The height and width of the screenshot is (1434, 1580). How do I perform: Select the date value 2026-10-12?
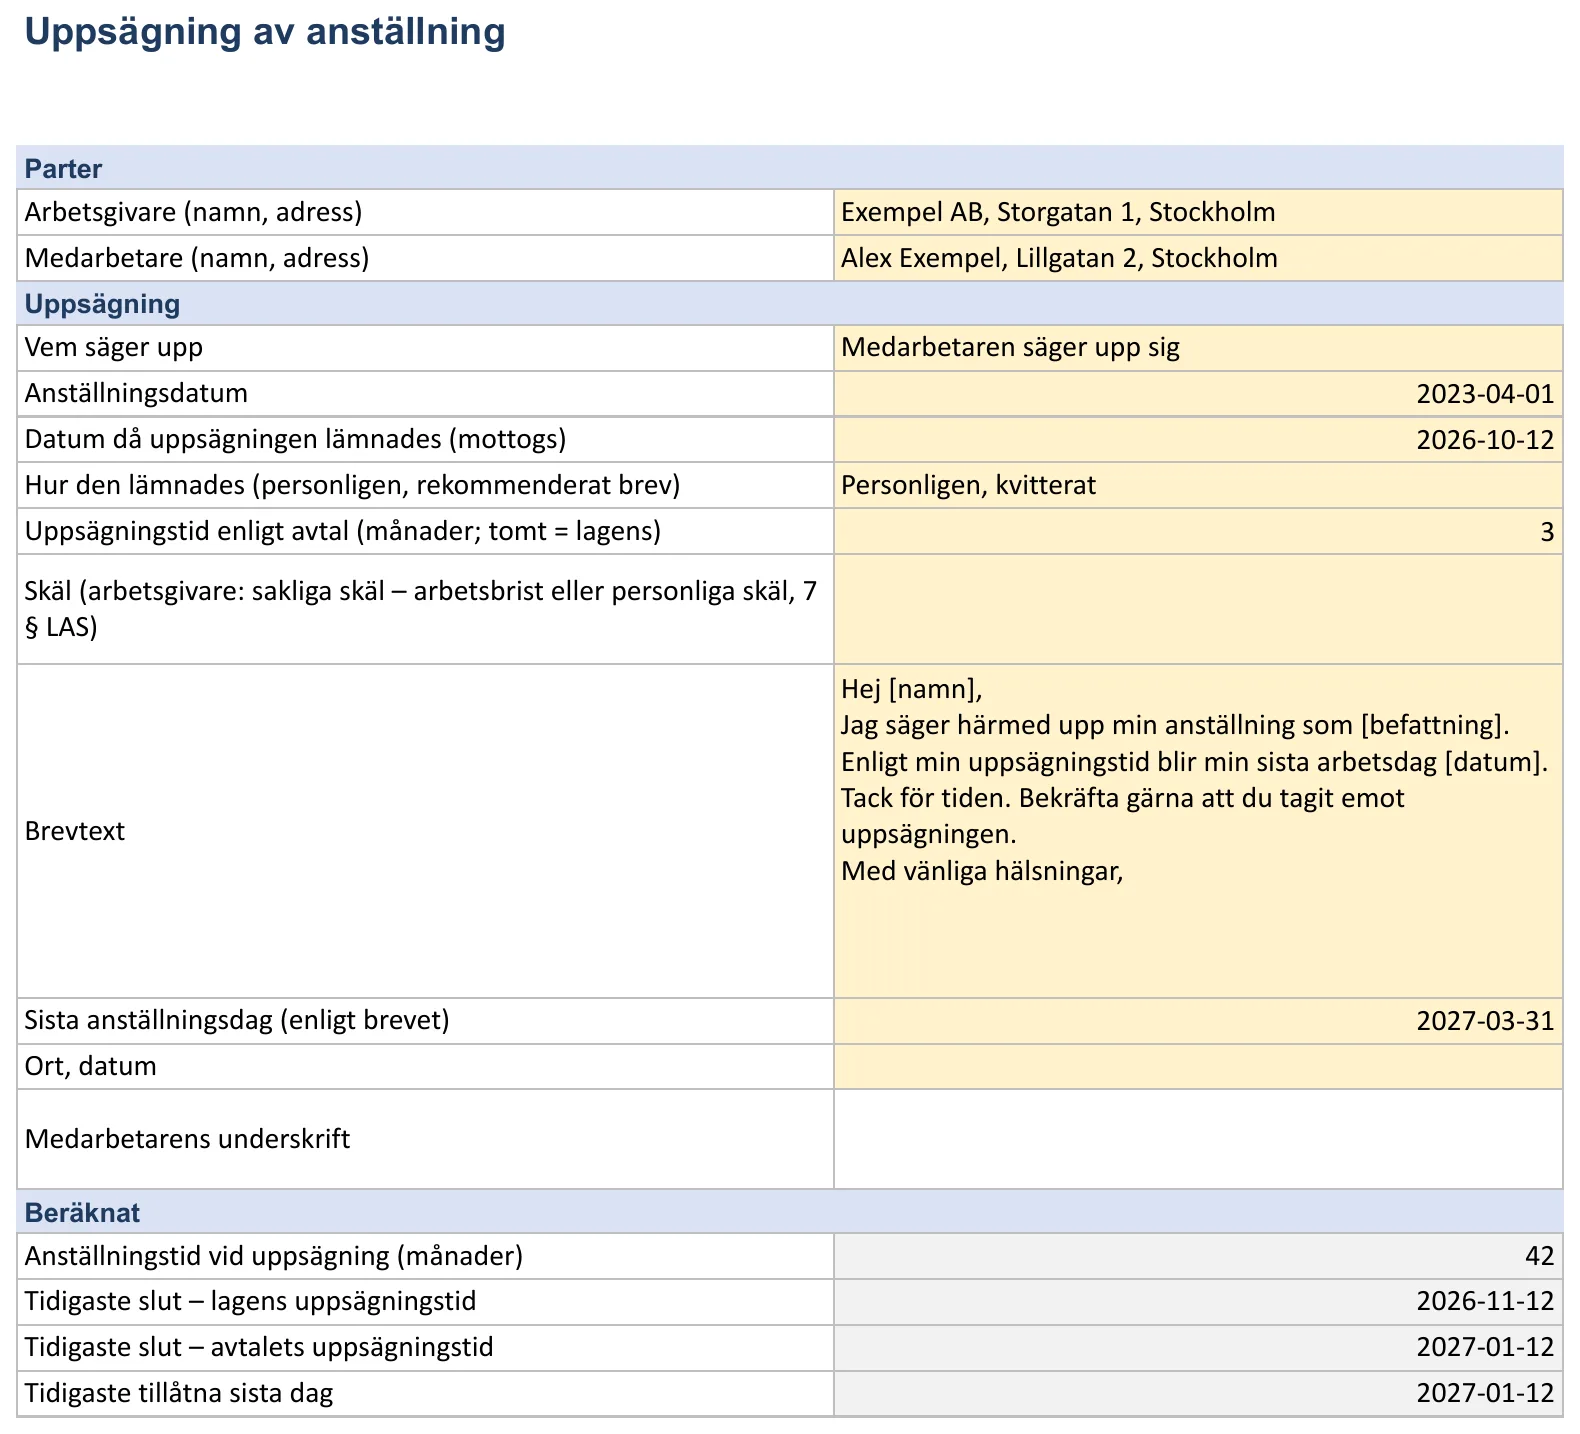pyautogui.click(x=1198, y=439)
